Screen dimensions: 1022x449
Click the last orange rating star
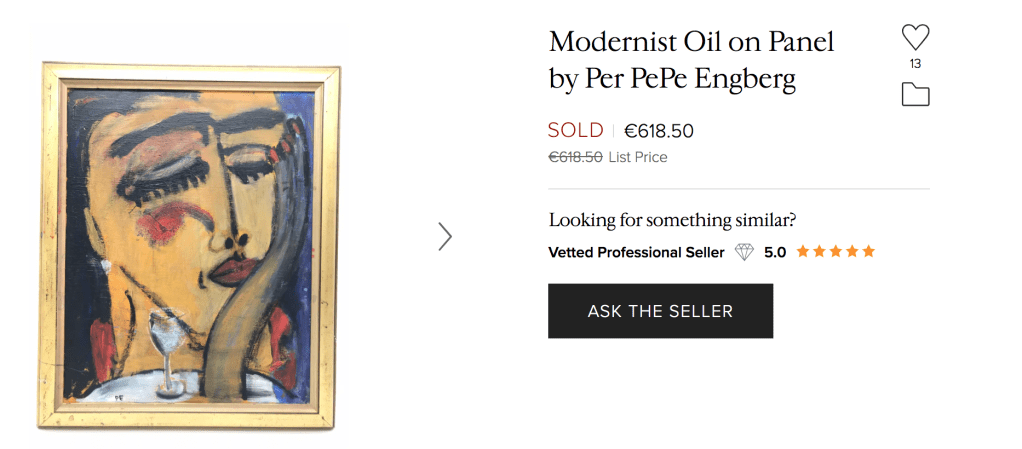pos(868,252)
